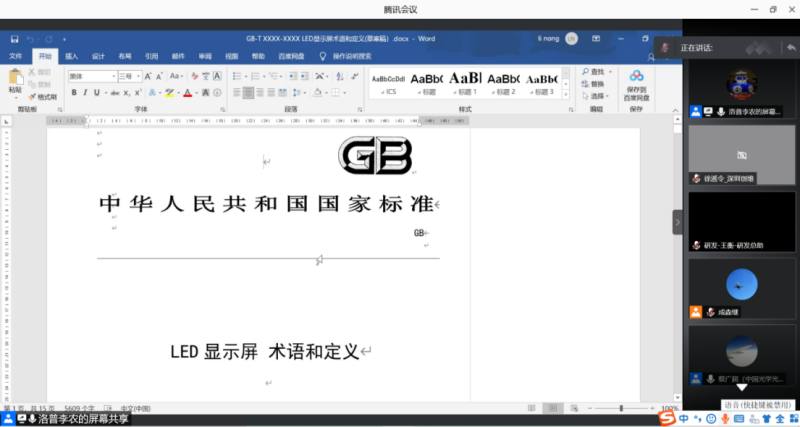
Task: Click the bullet list icon
Action: click(x=237, y=76)
